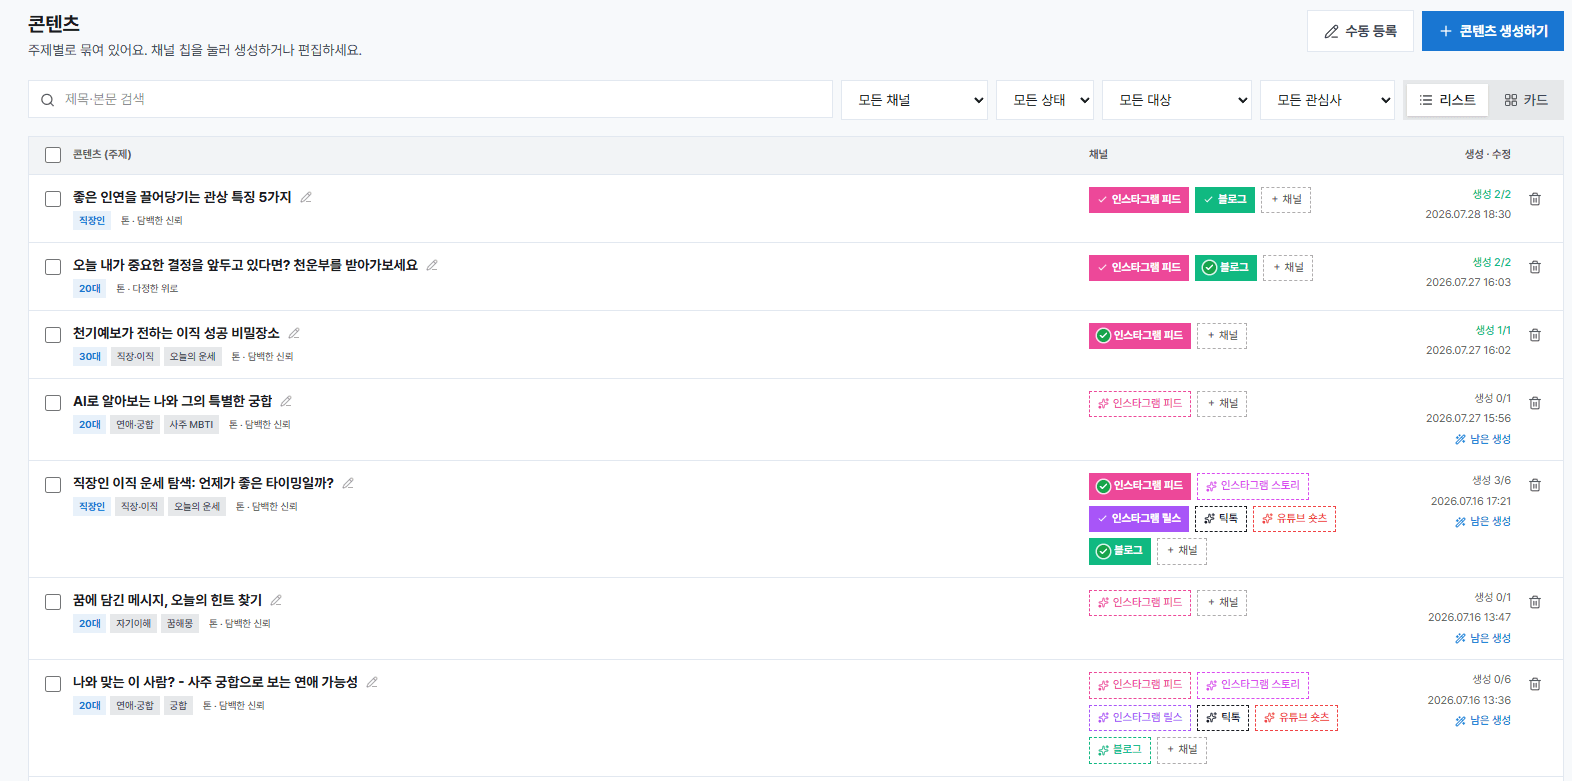
Task: Click the green 블로그 chip in '오늘 내가 중요한 결정을' row
Action: 1226,267
